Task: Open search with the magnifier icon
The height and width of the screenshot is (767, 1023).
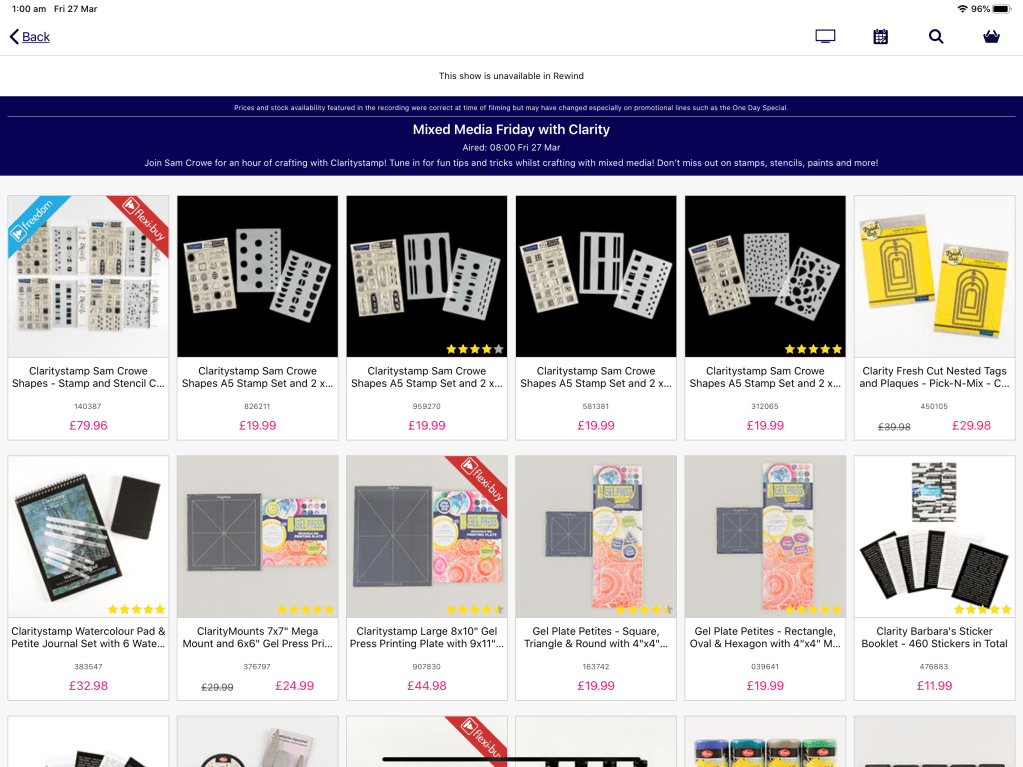Action: (936, 37)
